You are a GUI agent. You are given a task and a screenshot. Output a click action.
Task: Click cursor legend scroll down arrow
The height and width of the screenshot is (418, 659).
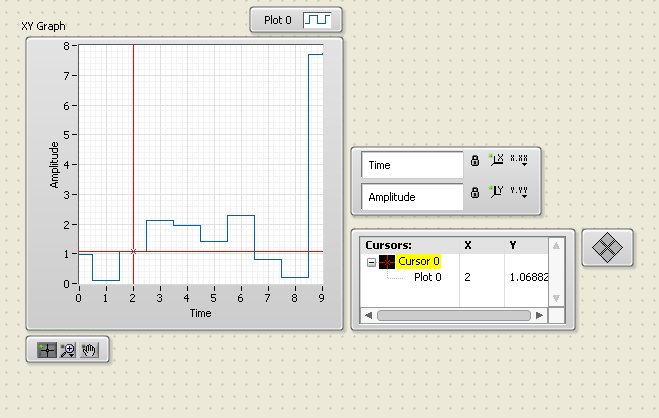[556, 298]
